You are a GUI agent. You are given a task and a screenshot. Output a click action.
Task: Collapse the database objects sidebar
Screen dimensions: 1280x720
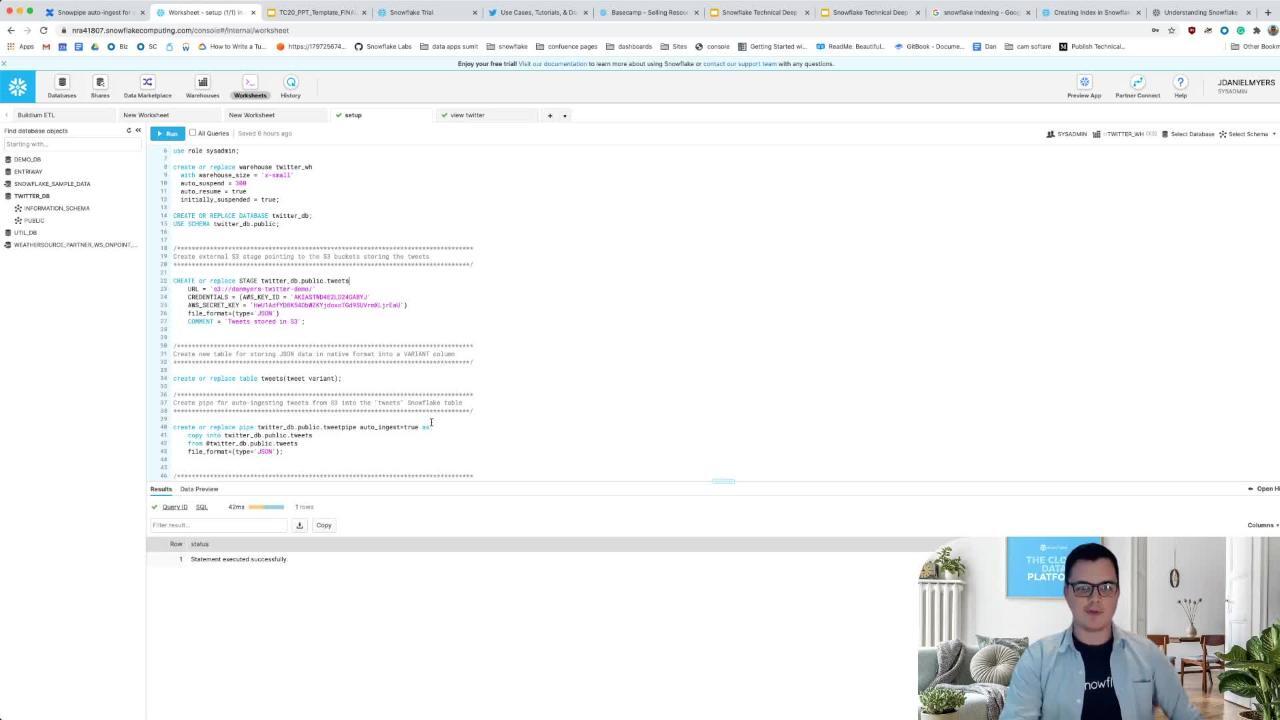click(138, 131)
